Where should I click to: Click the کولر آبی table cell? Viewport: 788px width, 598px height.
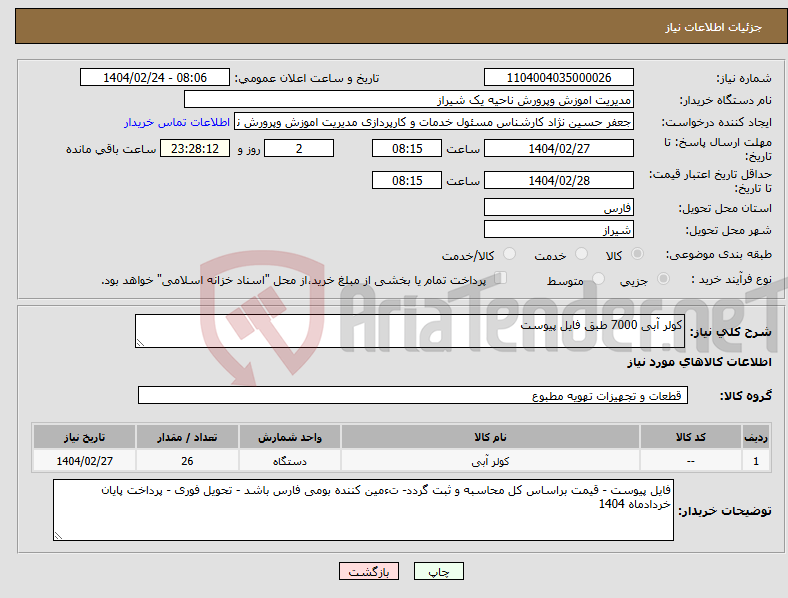pyautogui.click(x=490, y=461)
